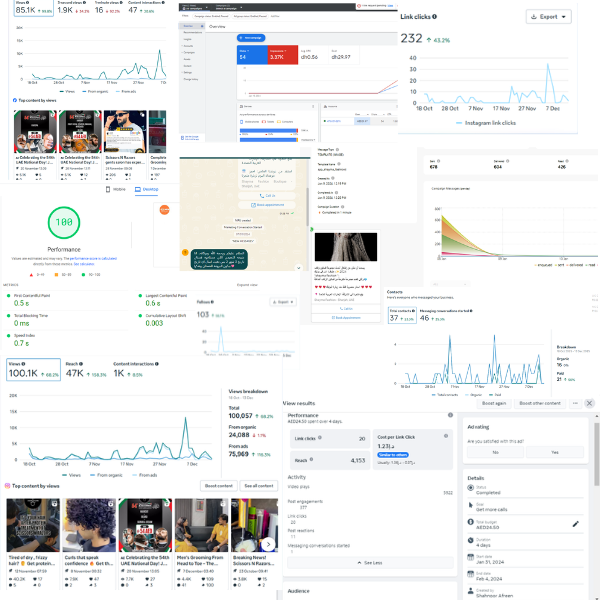Open the Export dropdown beside Link clicks
600x600 pixels.
point(548,16)
